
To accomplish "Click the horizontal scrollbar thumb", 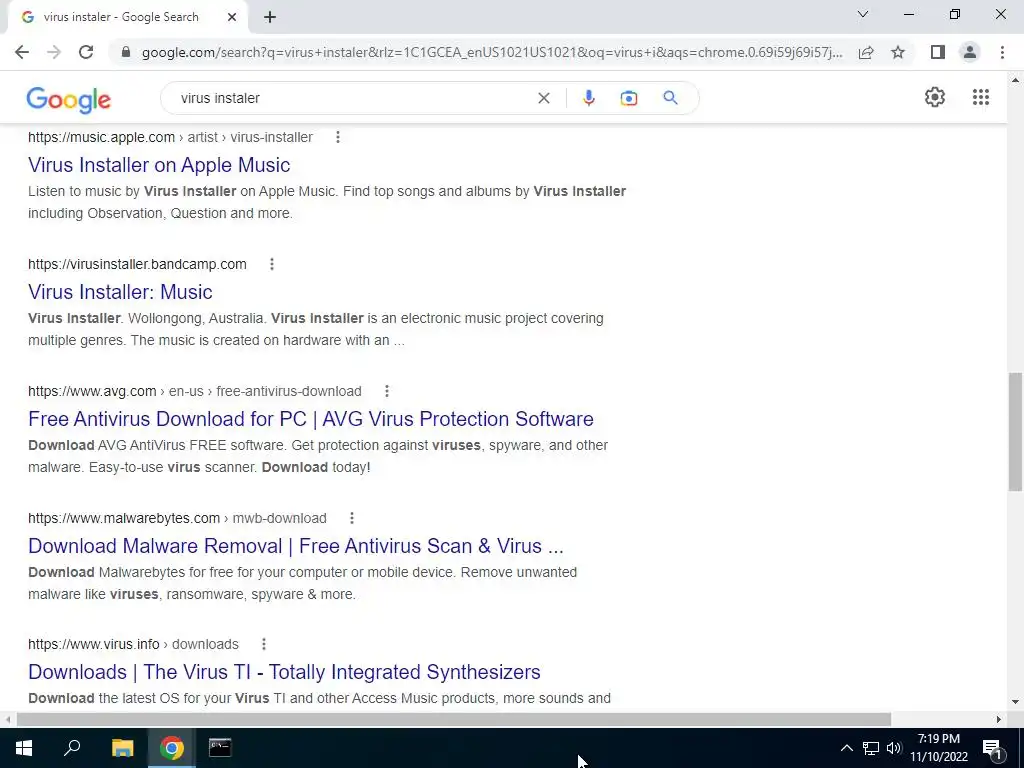I will (x=454, y=719).
